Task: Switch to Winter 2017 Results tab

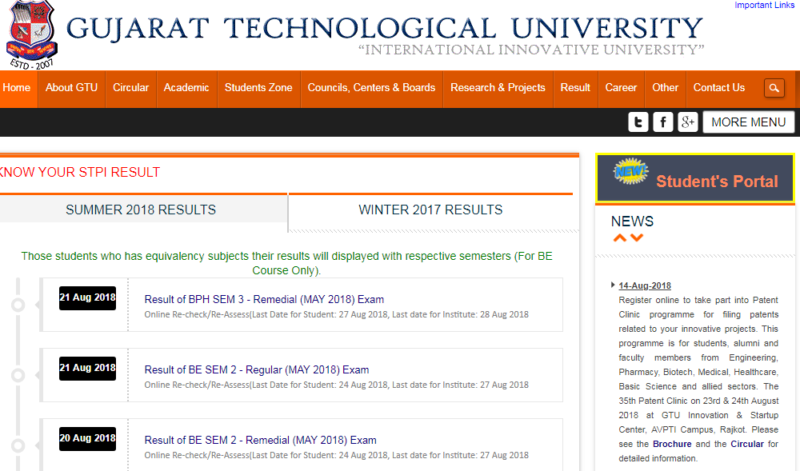Action: click(430, 210)
